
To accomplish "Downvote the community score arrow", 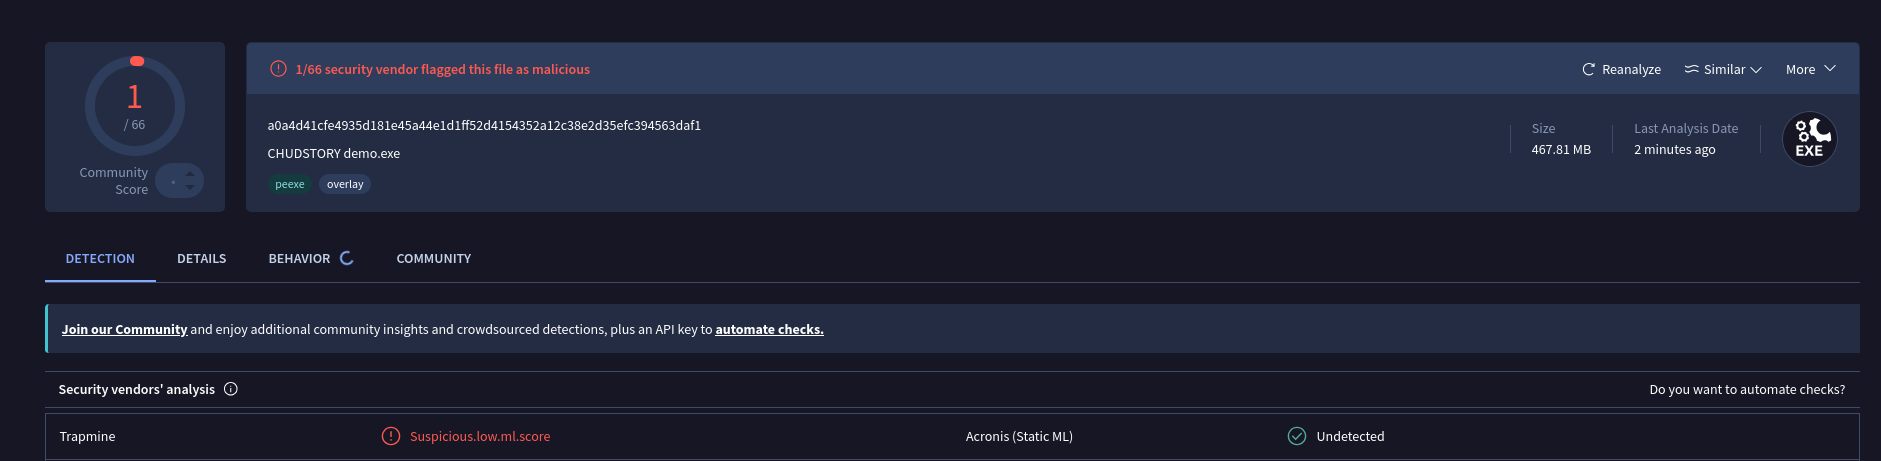I will pyautogui.click(x=190, y=187).
